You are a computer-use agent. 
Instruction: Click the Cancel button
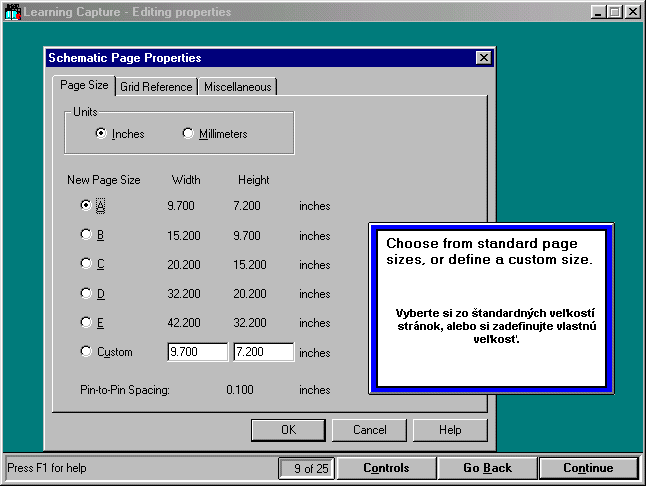pos(370,430)
